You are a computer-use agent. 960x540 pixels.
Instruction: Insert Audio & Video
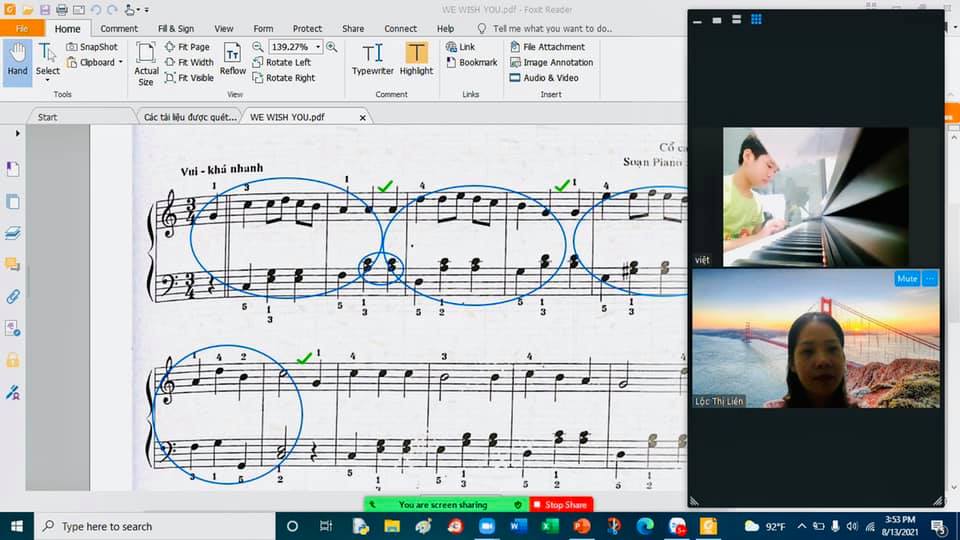pos(544,78)
